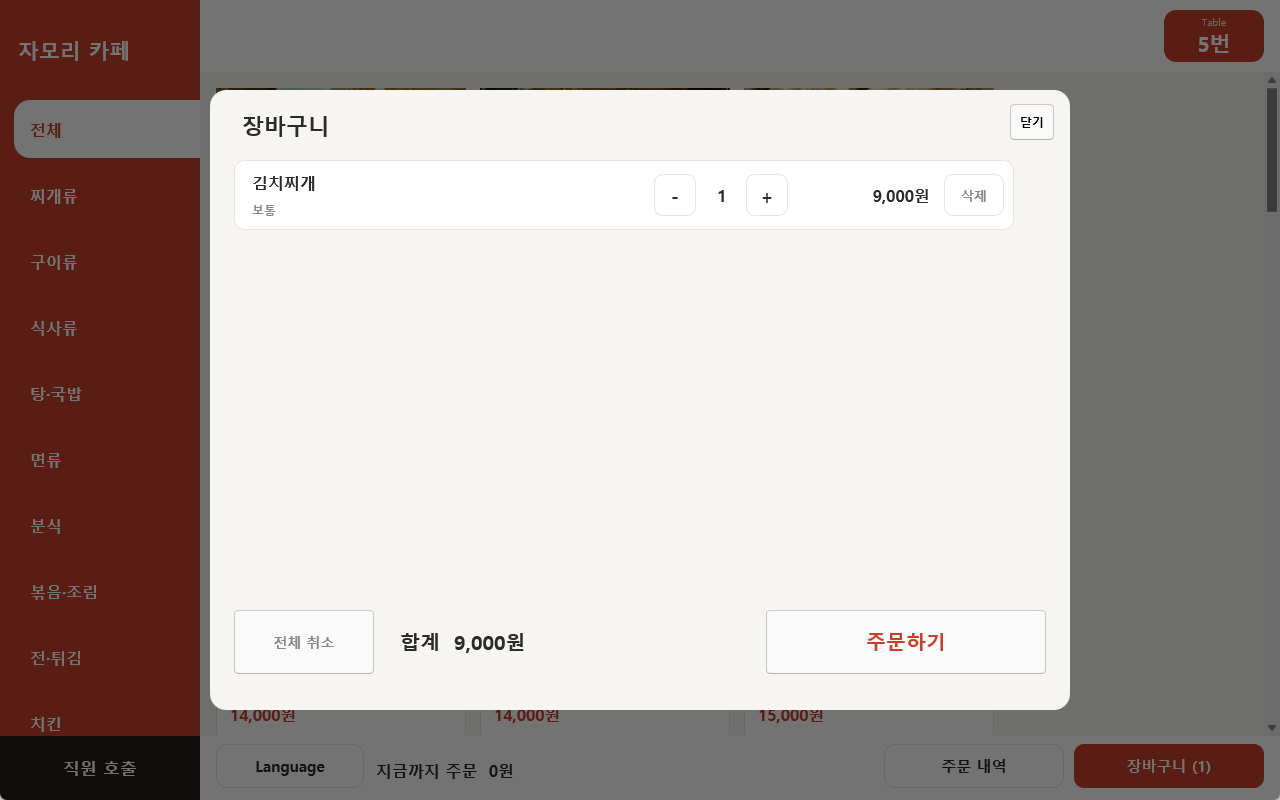Close the cart dialog with 닫기
Screen dimensions: 1280x800
[1031, 122]
